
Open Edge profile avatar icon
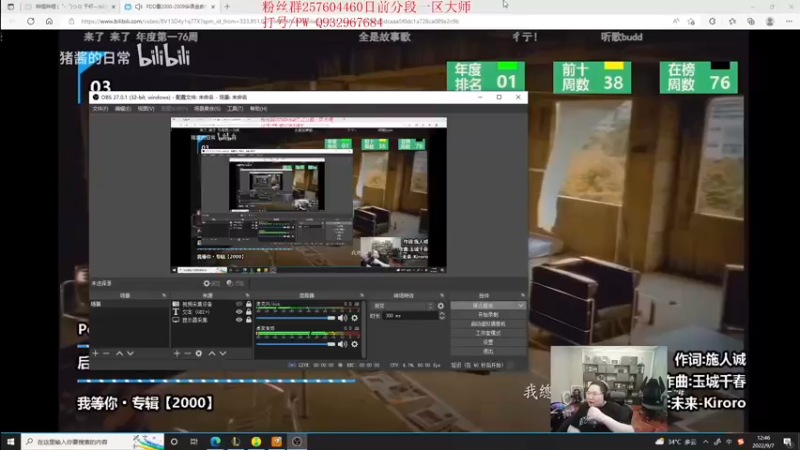click(770, 21)
